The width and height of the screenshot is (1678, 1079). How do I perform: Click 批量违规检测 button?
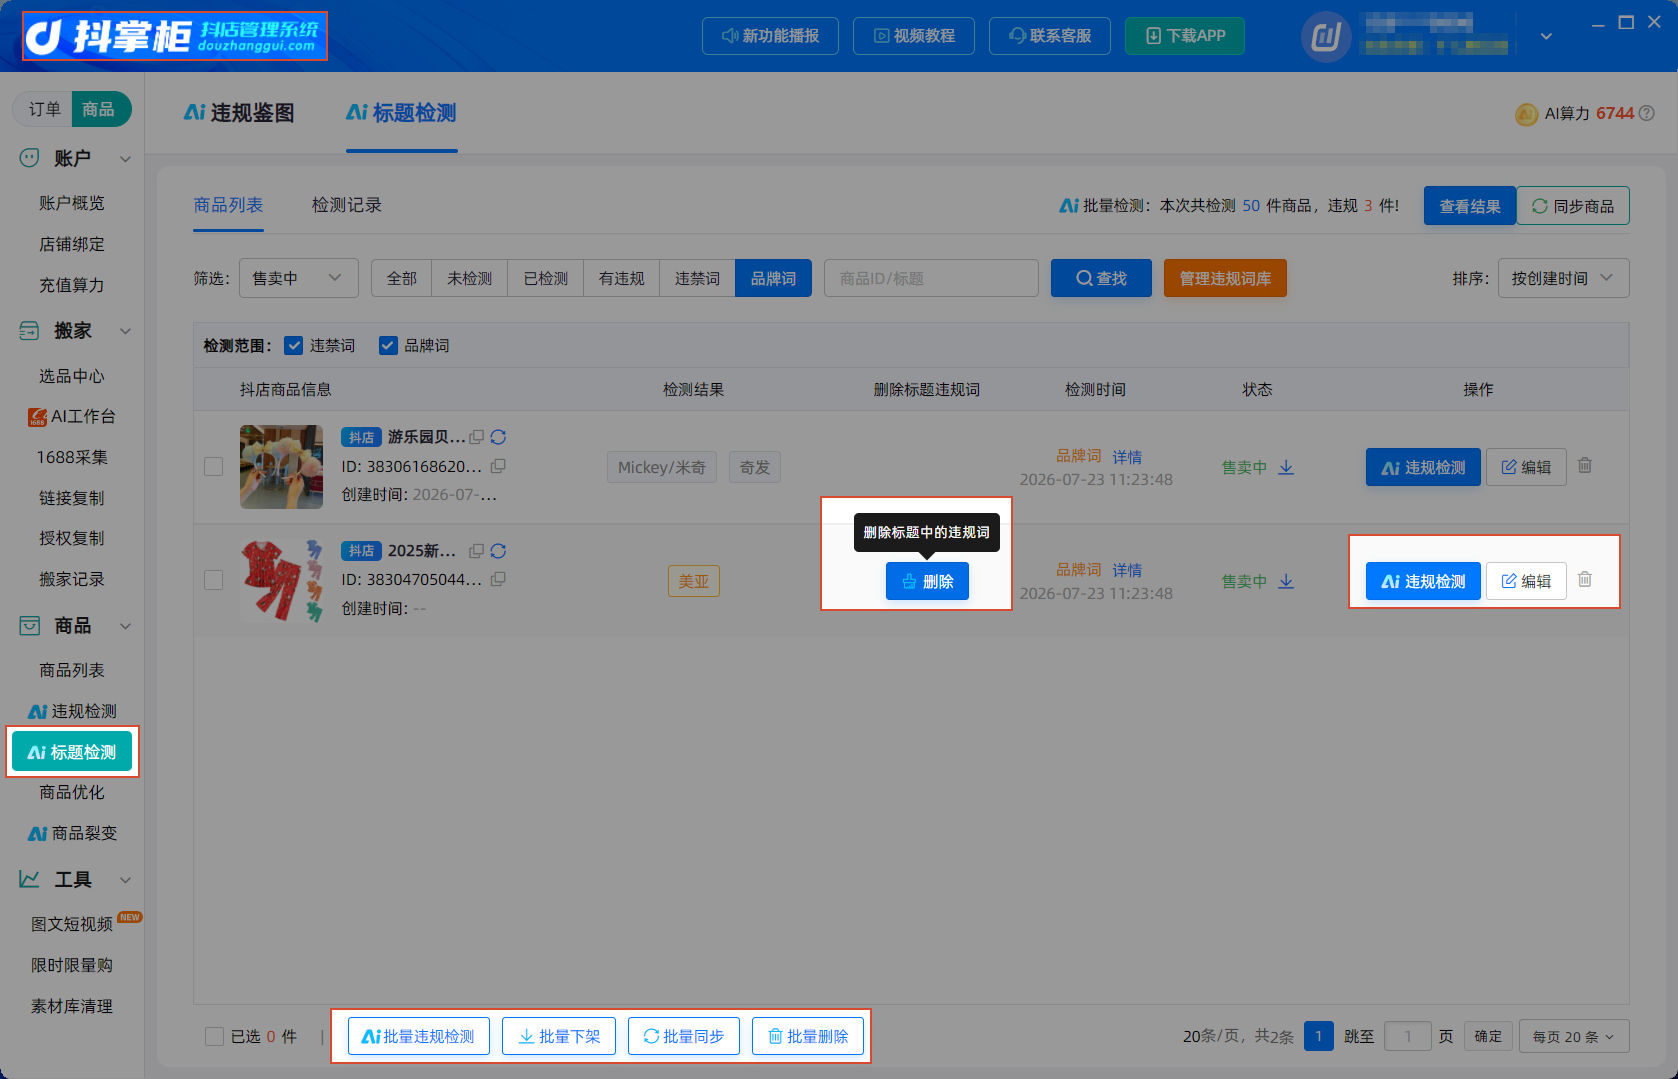click(418, 1036)
